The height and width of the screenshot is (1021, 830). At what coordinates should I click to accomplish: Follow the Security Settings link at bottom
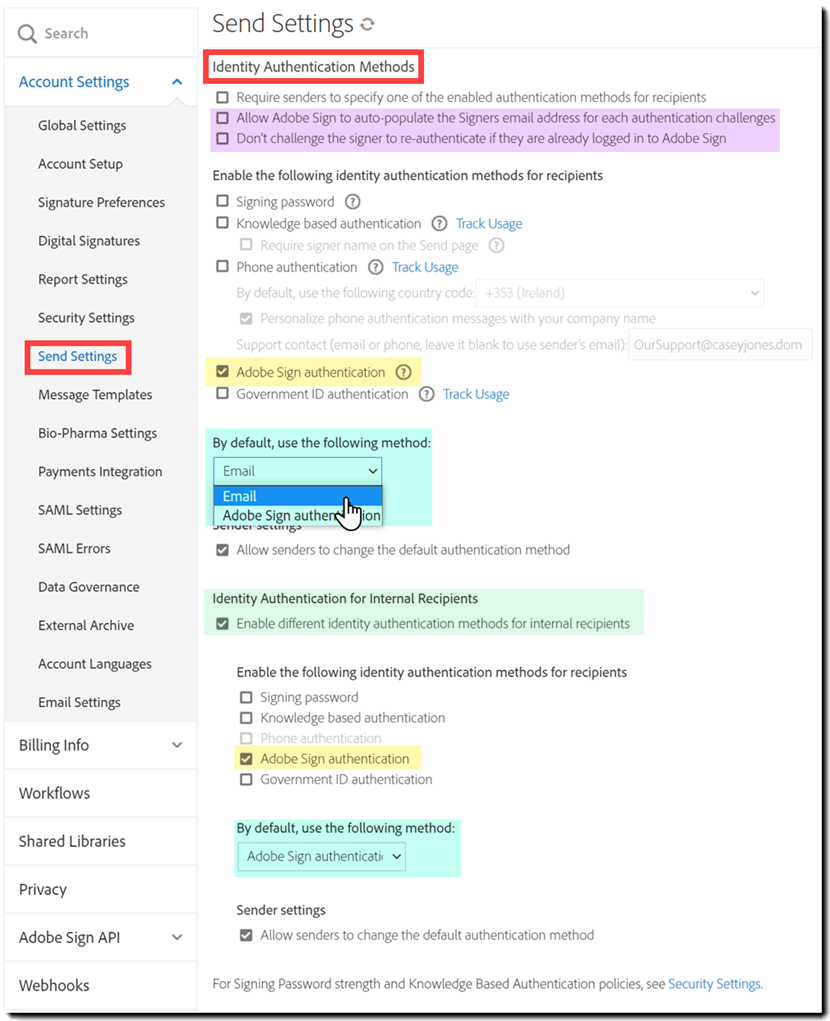(x=714, y=984)
